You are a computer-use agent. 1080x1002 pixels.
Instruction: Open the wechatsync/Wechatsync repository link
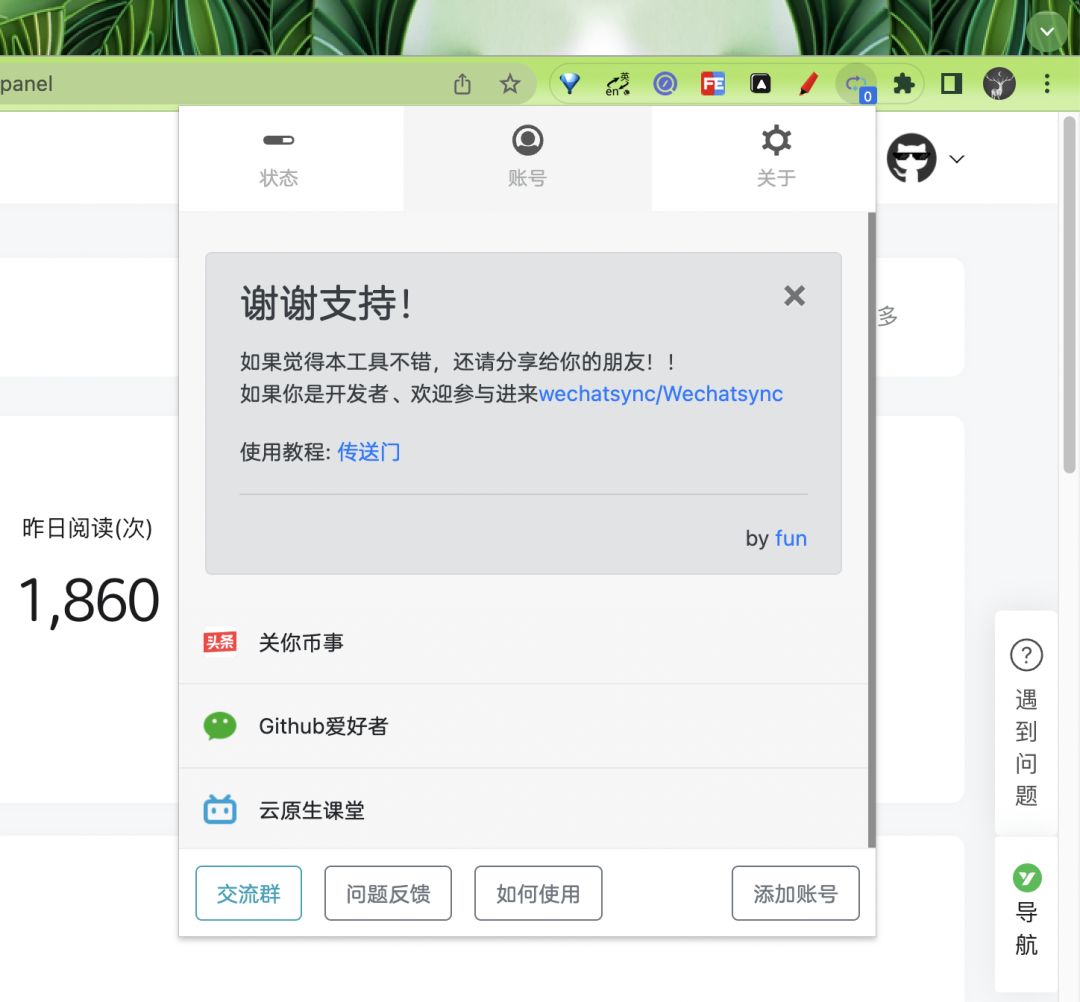(660, 393)
